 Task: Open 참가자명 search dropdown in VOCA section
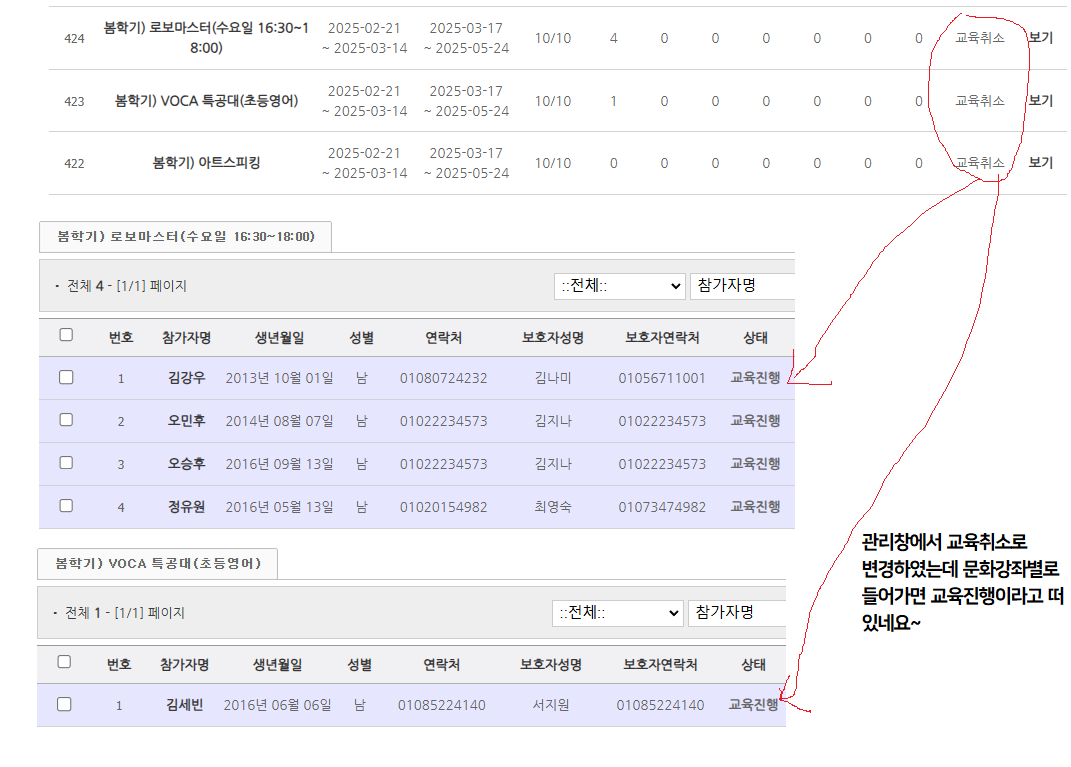[736, 613]
